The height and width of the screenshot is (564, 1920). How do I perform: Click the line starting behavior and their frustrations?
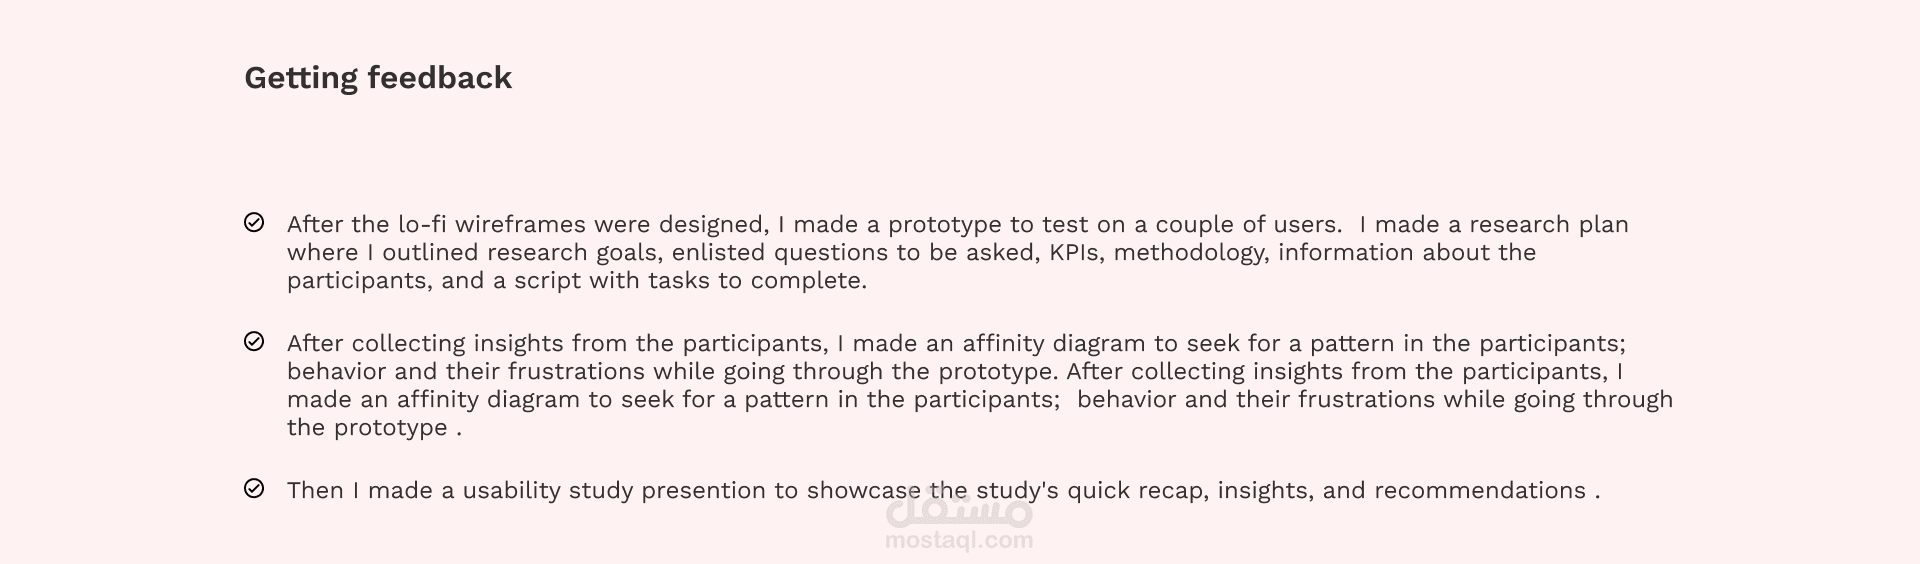point(955,371)
